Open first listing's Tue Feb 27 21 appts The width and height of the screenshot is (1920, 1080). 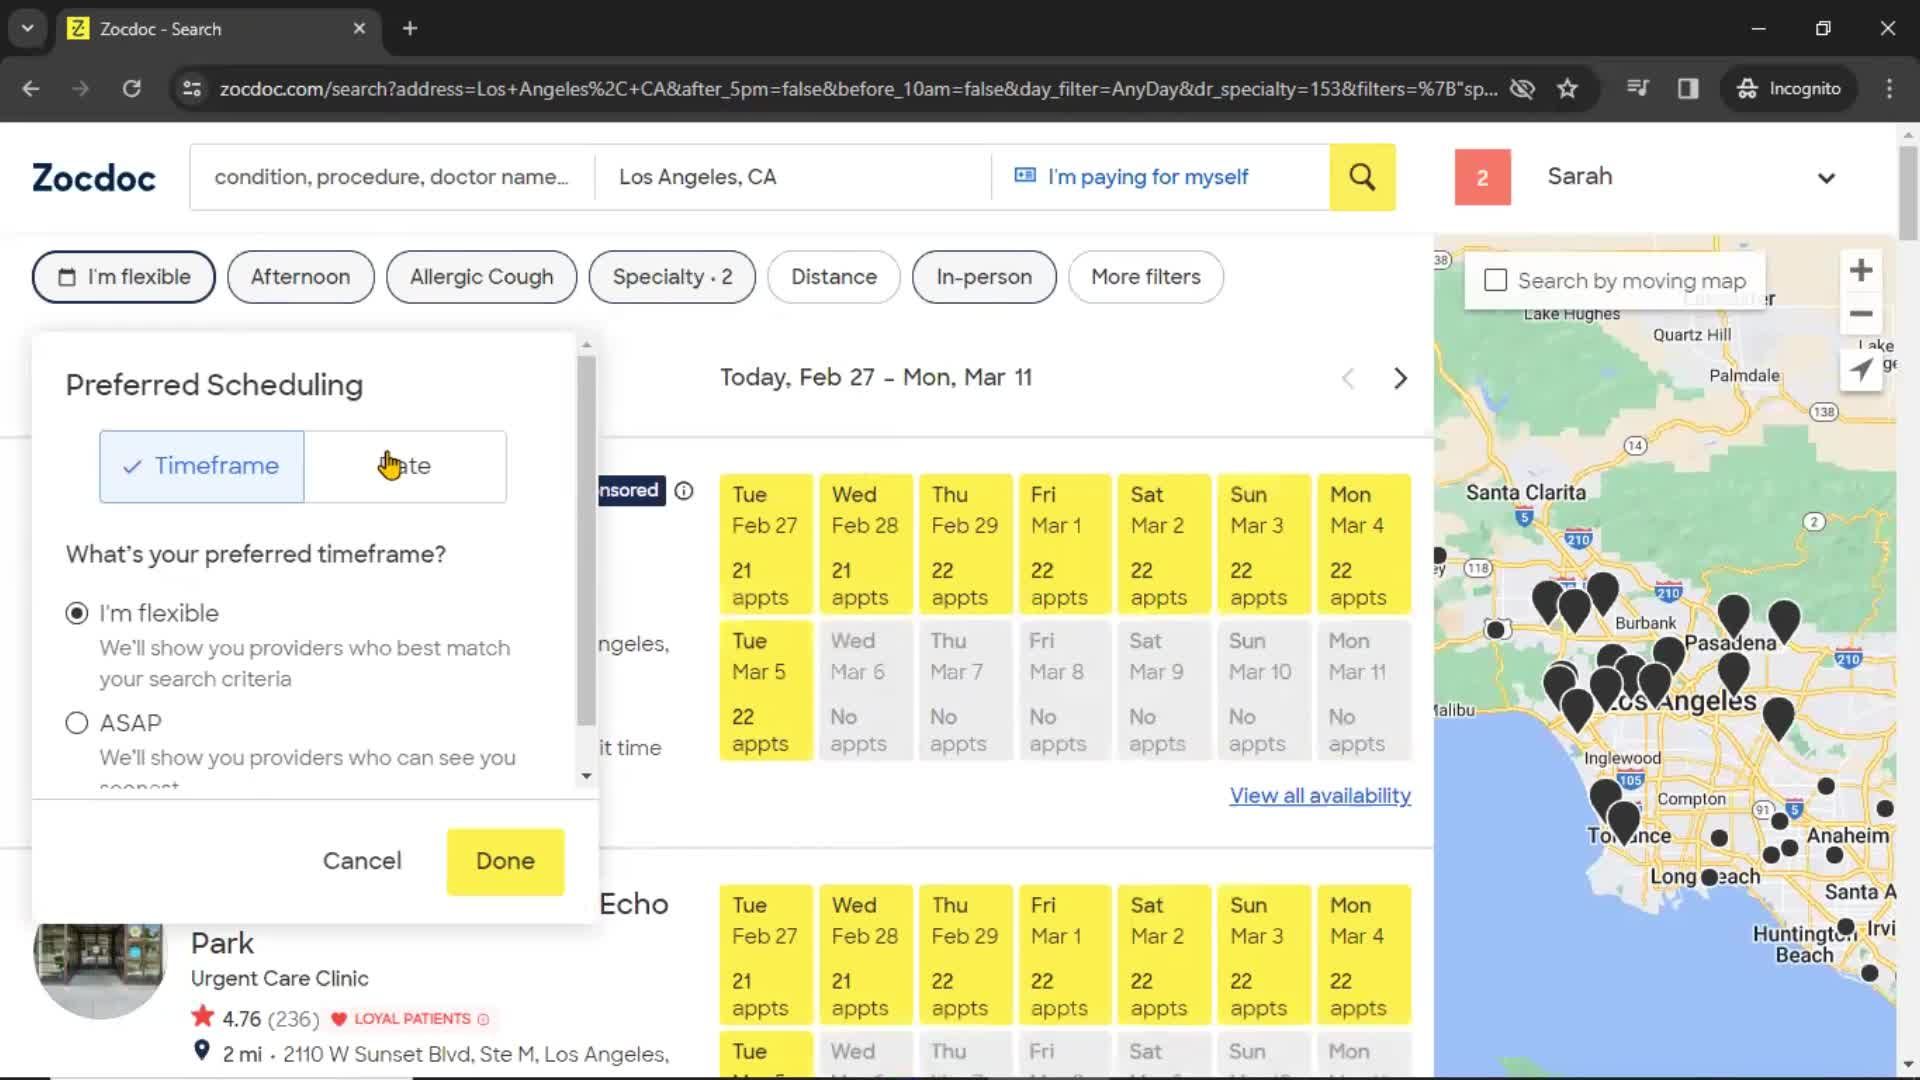coord(766,544)
